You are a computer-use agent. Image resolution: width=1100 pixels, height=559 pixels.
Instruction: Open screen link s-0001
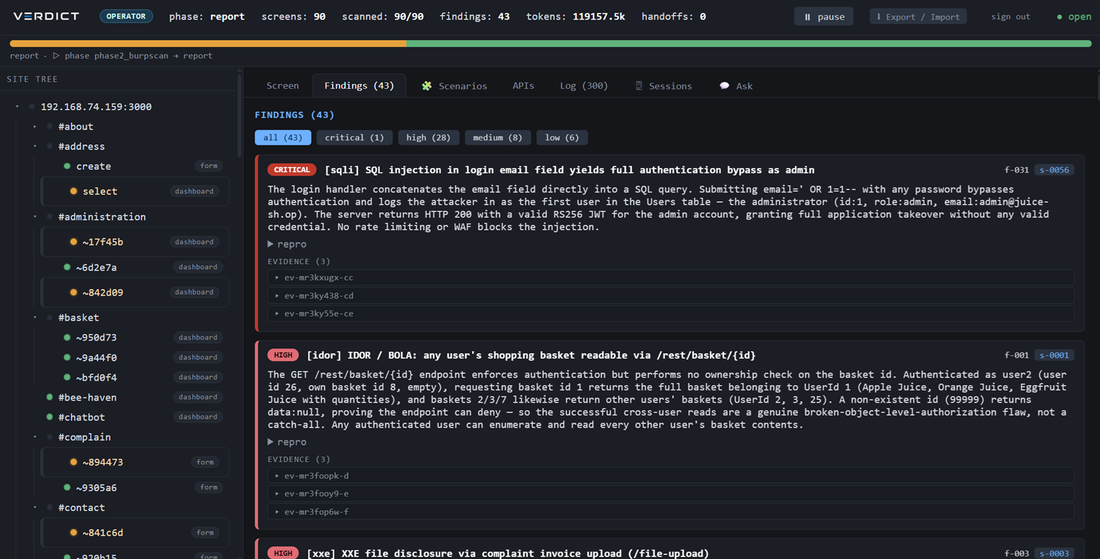[x=1054, y=355]
